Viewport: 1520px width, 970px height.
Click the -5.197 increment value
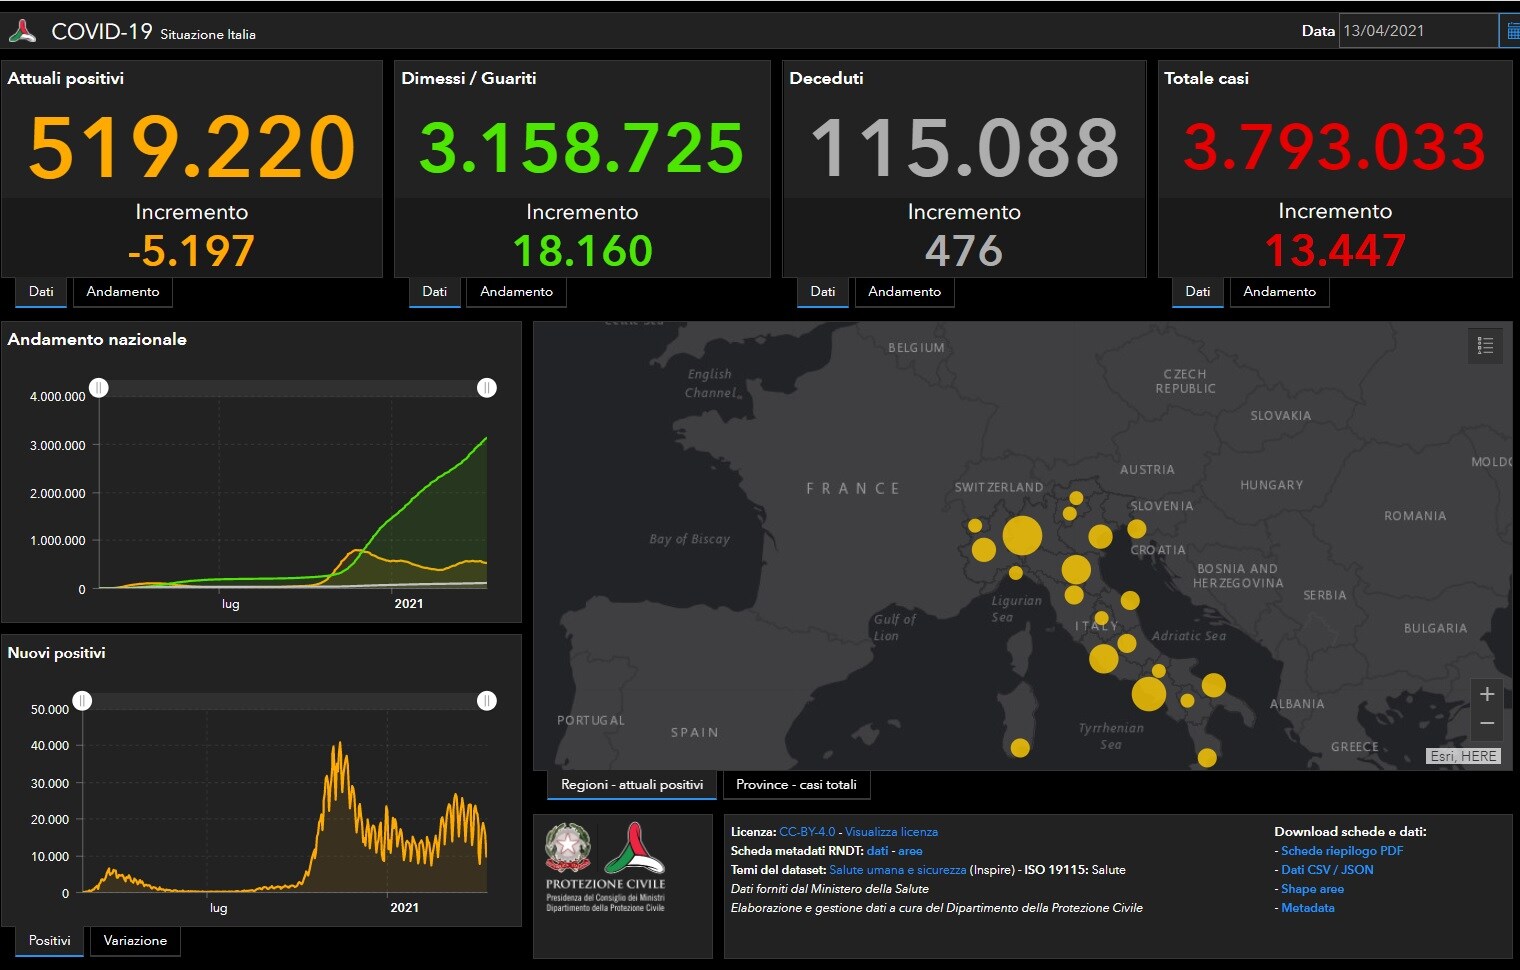point(191,251)
